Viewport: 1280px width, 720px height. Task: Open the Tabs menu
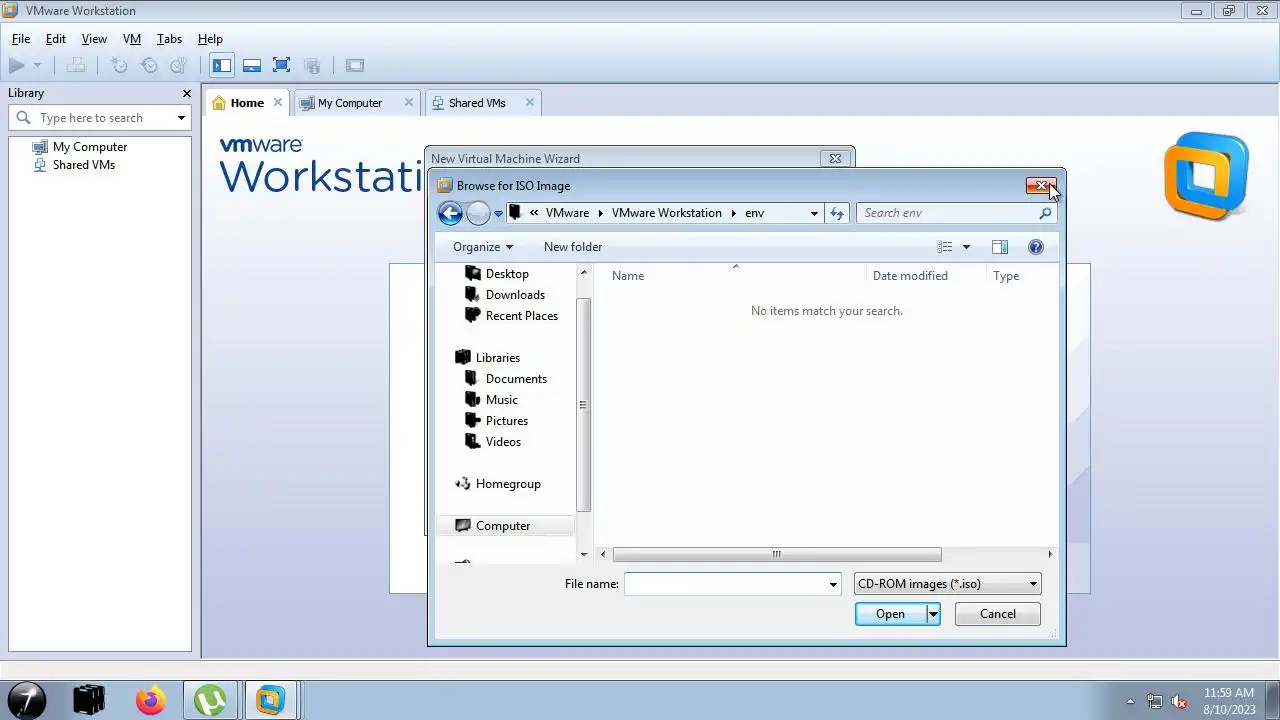click(x=169, y=39)
